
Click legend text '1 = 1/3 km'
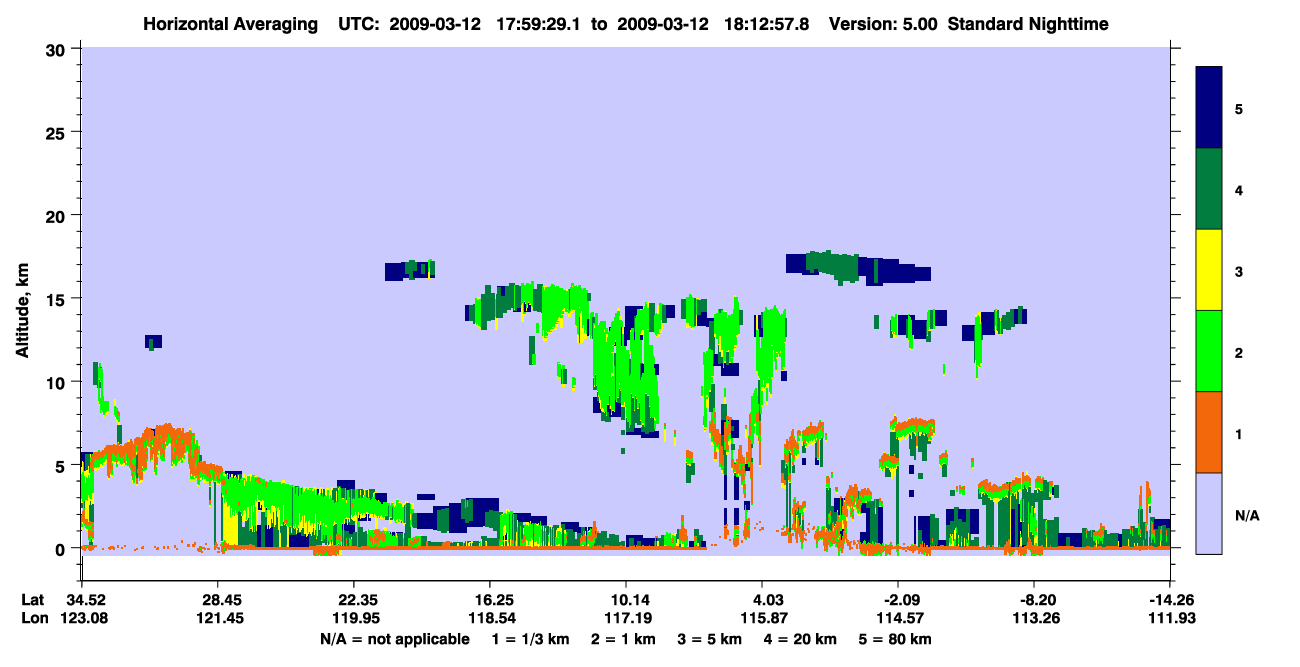532,639
